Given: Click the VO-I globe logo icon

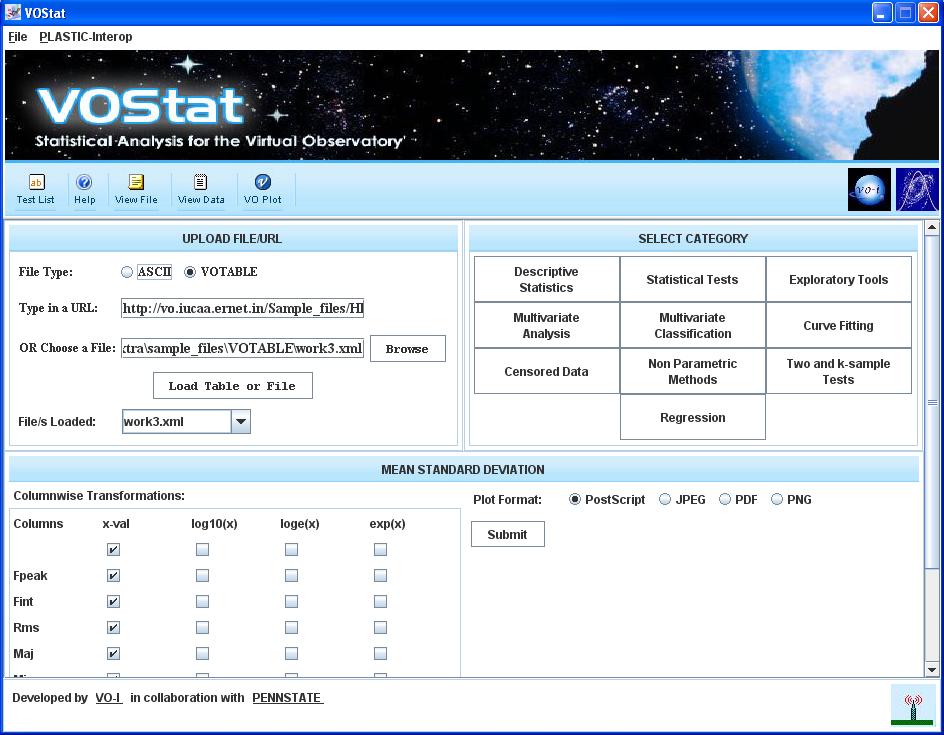Looking at the screenshot, I should pyautogui.click(x=869, y=190).
